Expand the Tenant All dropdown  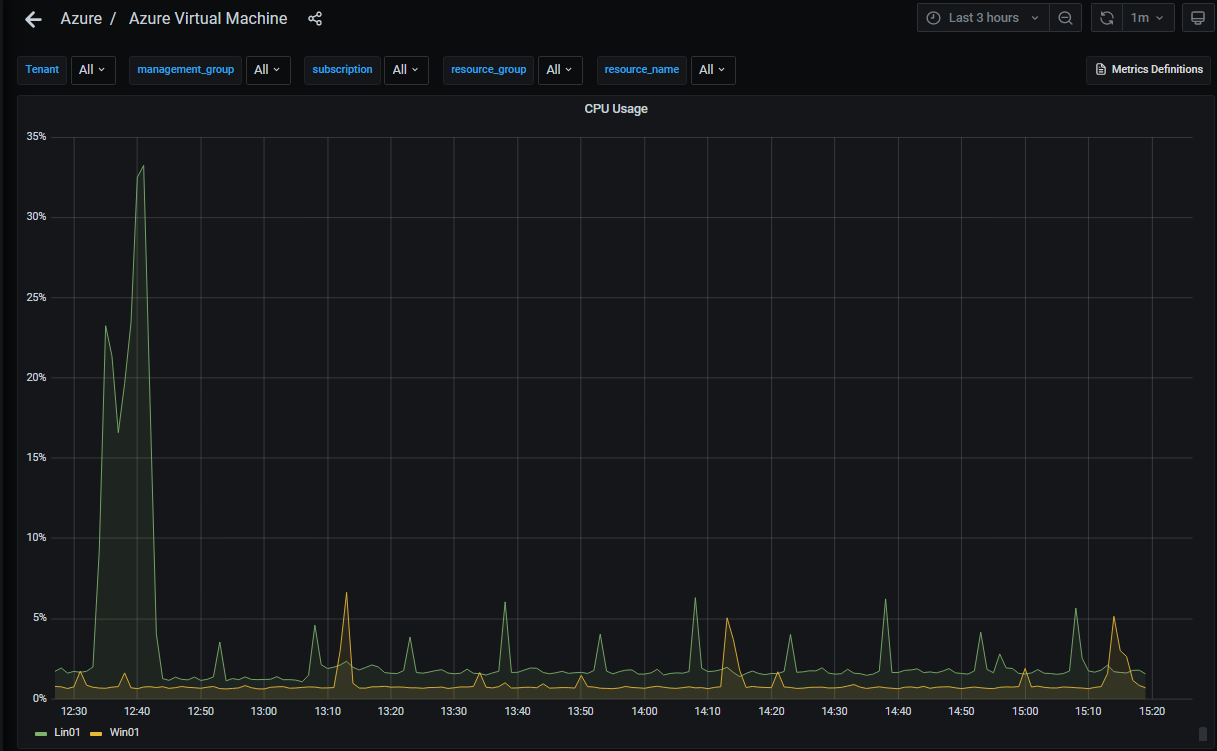click(92, 70)
